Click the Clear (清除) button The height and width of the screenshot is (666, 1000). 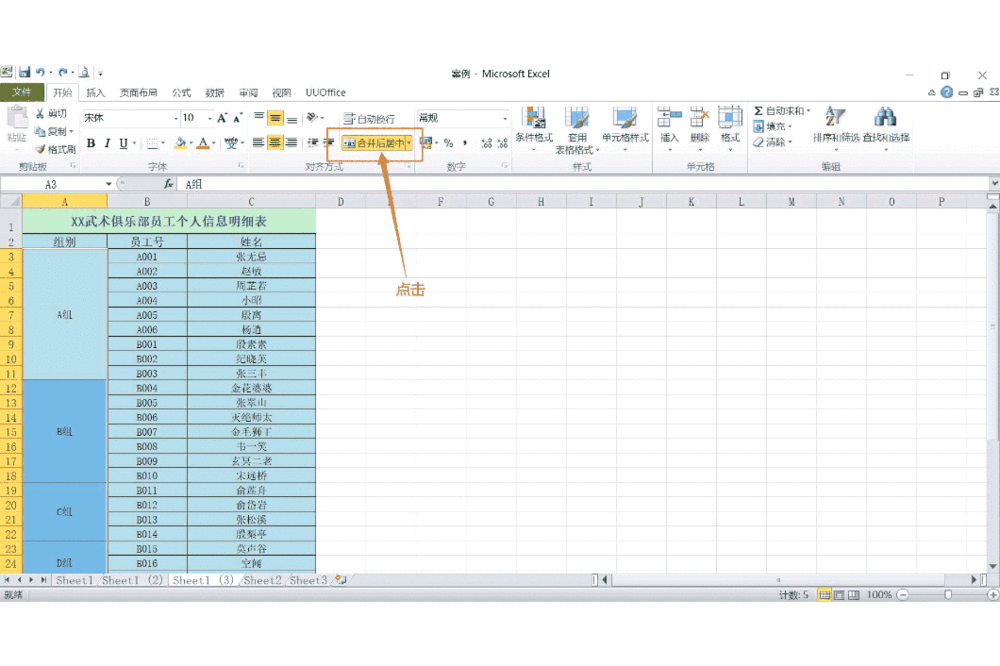[x=772, y=142]
